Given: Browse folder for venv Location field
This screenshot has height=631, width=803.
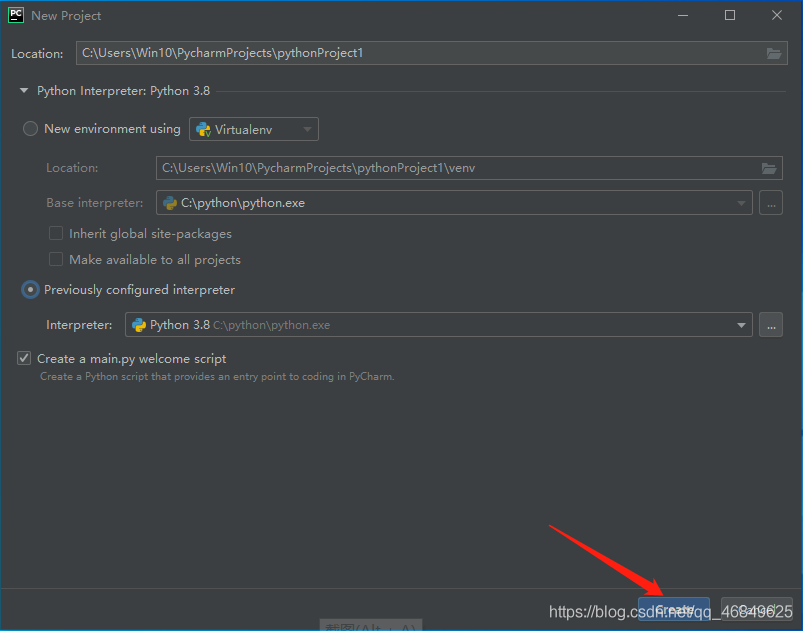Looking at the screenshot, I should [x=769, y=168].
